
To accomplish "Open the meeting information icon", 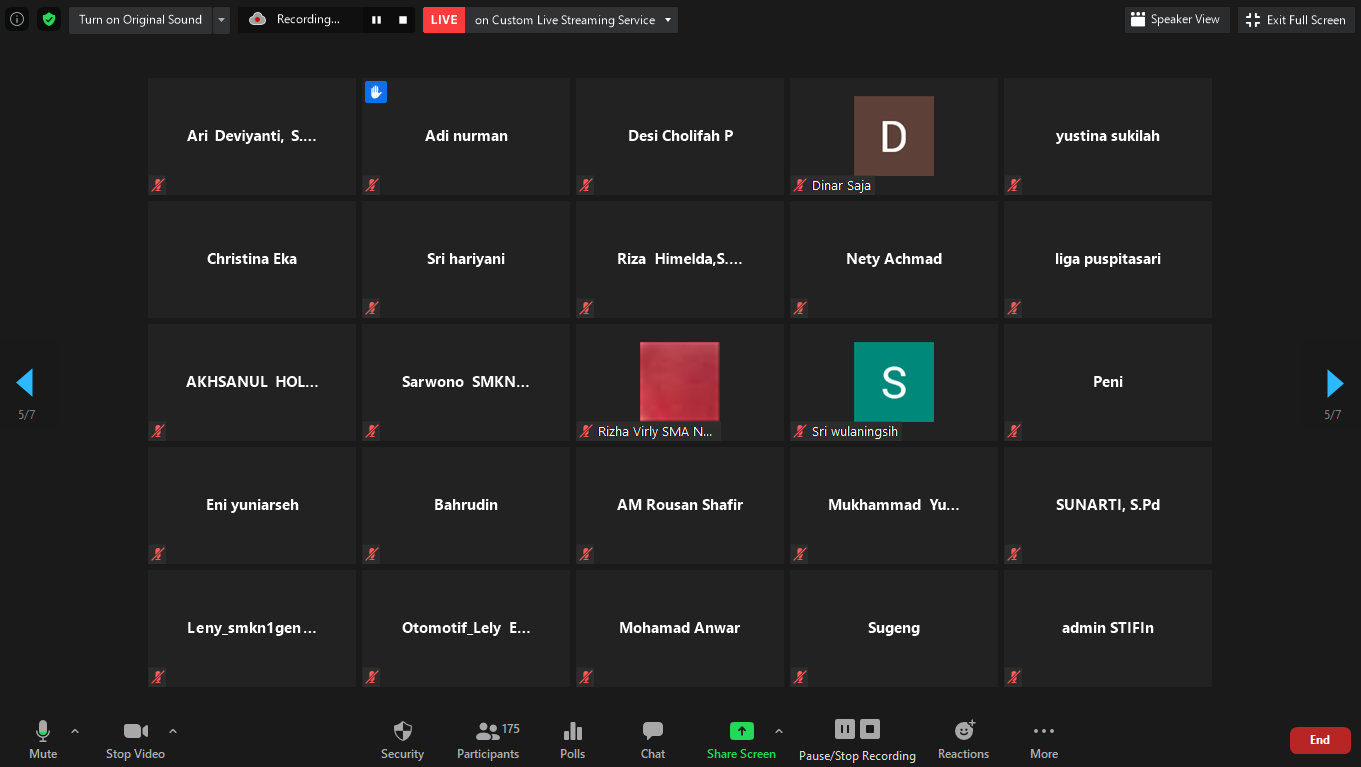I will [x=17, y=19].
